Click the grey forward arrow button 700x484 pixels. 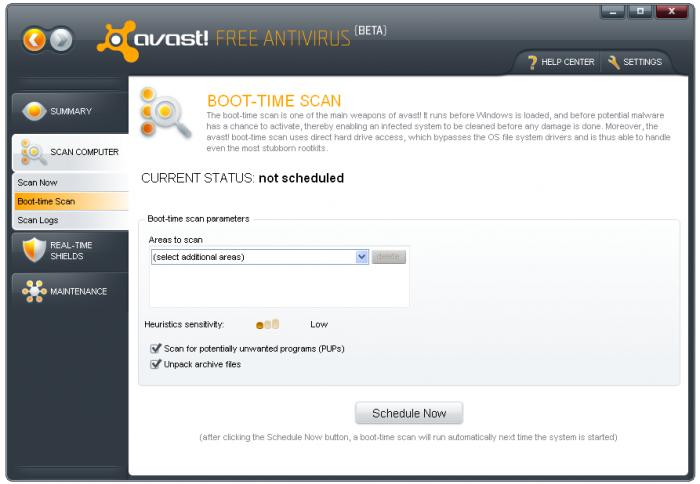pyautogui.click(x=61, y=40)
